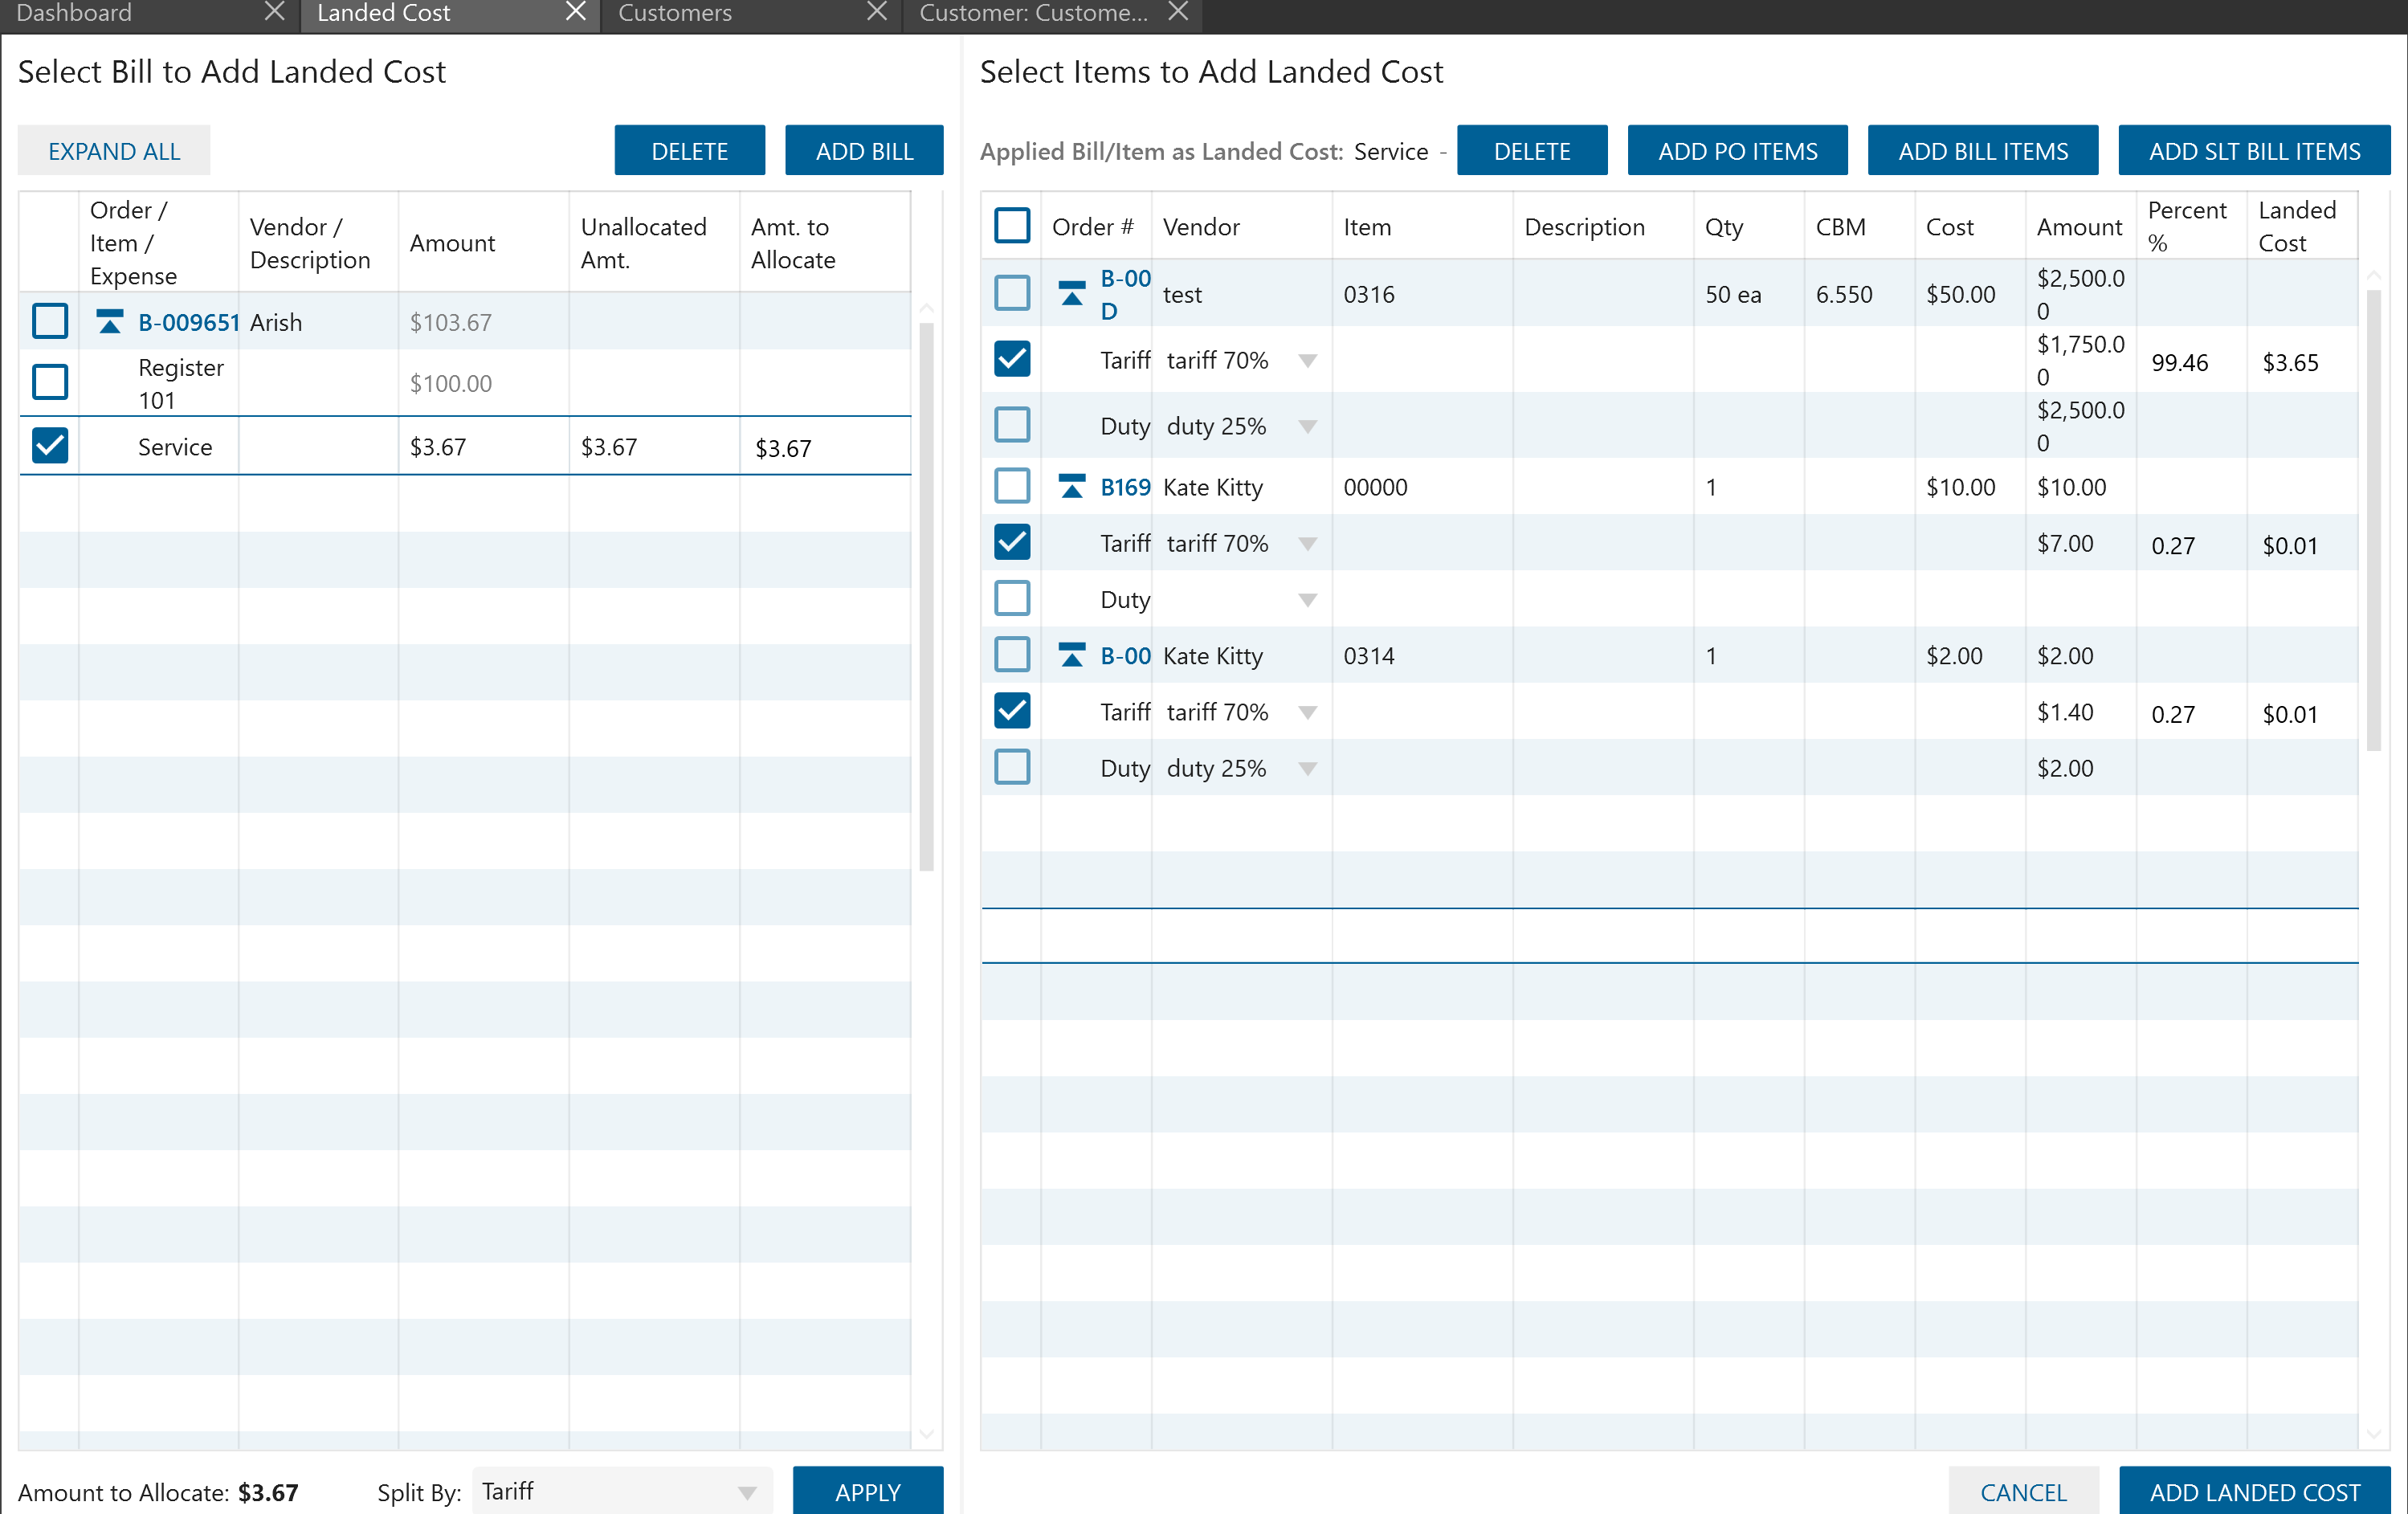Open the empty Duty dropdown under B169
This screenshot has height=1514, width=2408.
point(1307,600)
